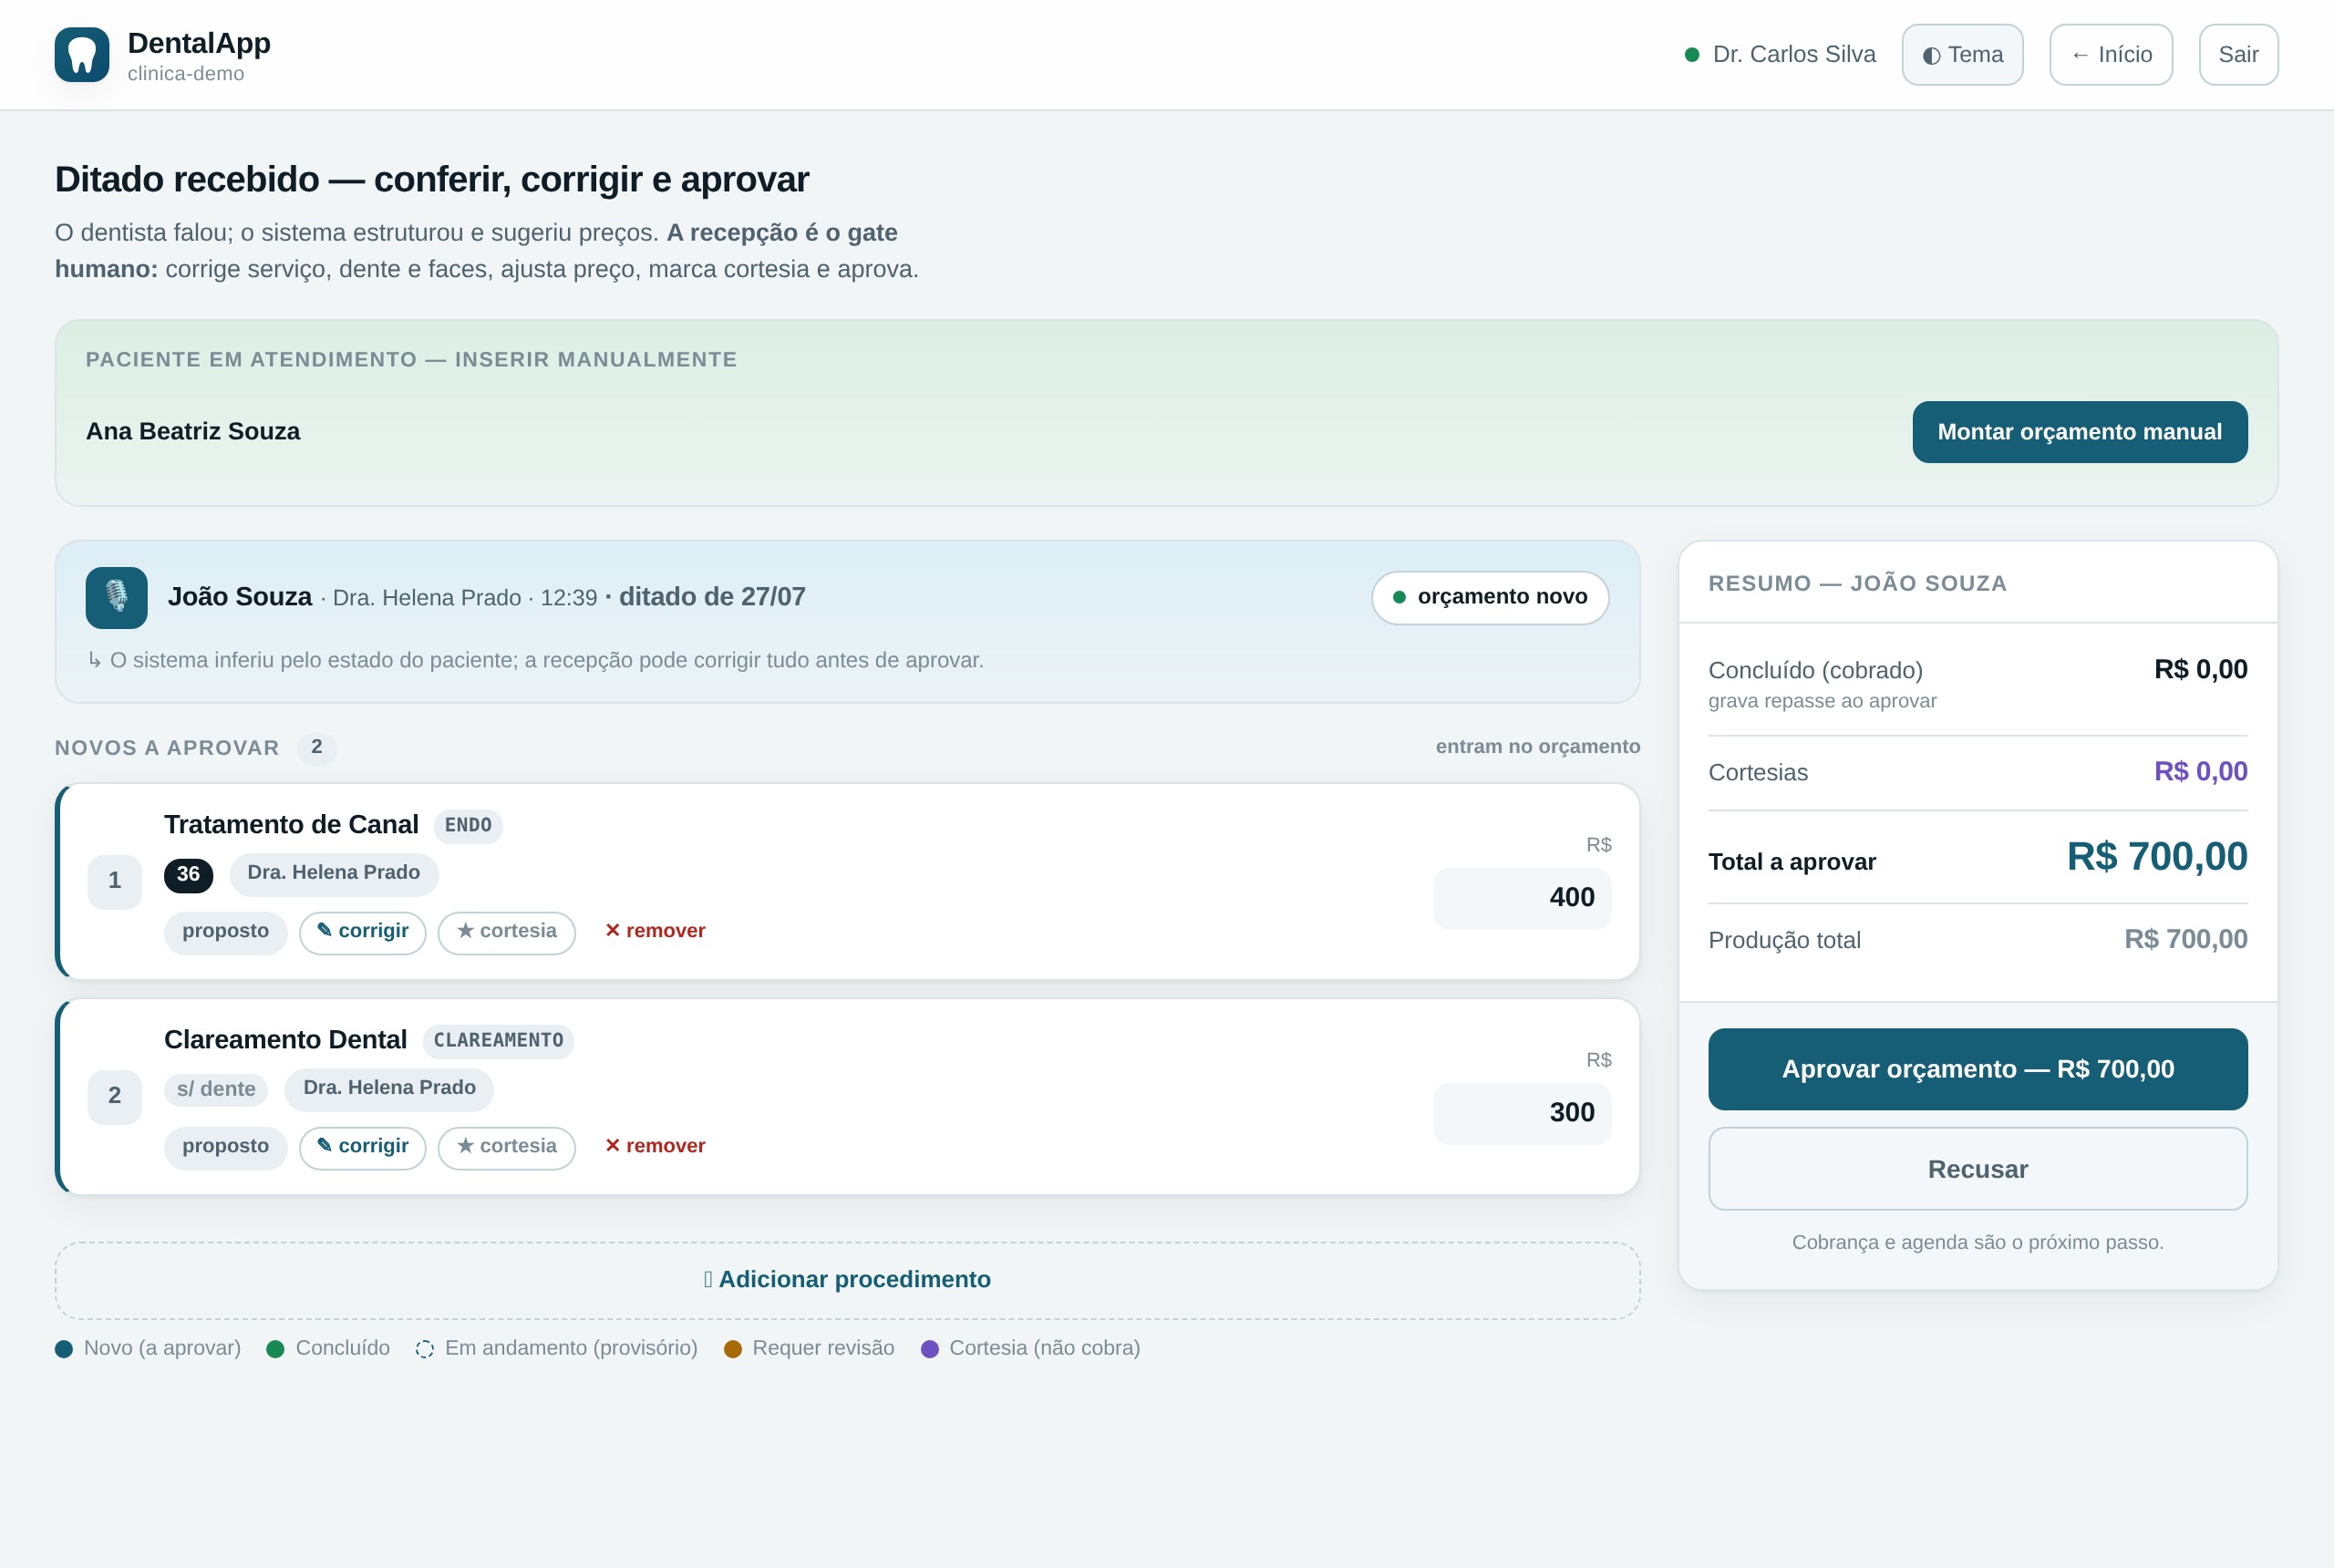Click the RESUMO — JOÃO SOUZA heading

tap(1857, 584)
